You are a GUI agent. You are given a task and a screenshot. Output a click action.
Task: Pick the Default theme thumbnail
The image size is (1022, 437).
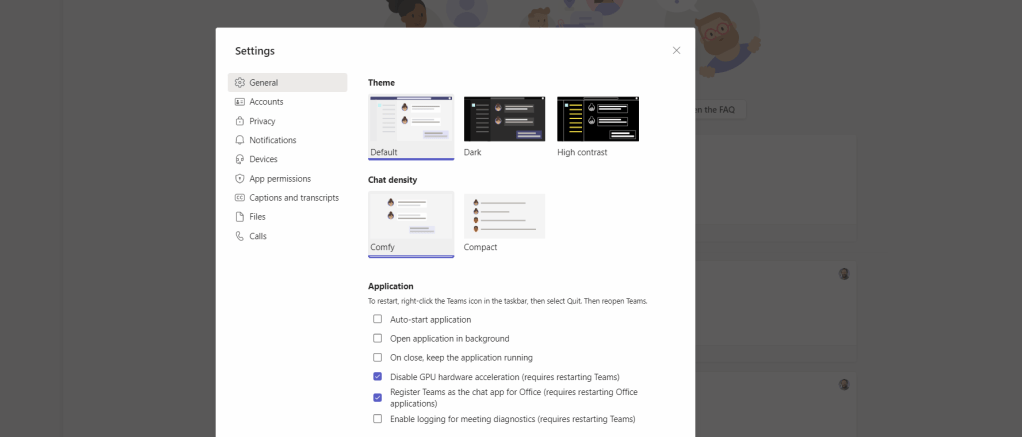tap(411, 119)
